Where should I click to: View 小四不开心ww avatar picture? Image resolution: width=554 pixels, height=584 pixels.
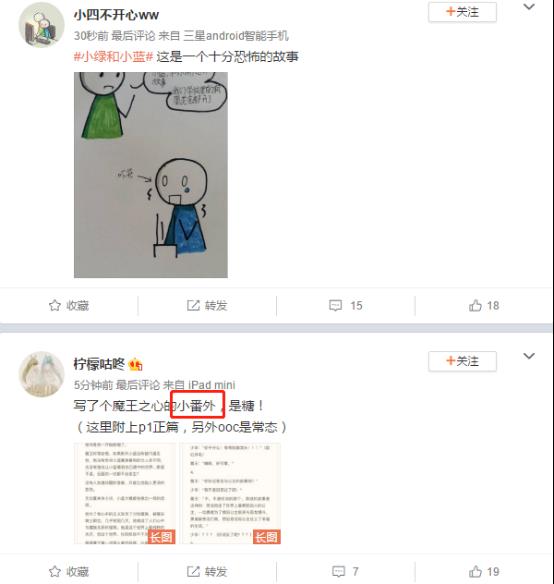point(41,25)
